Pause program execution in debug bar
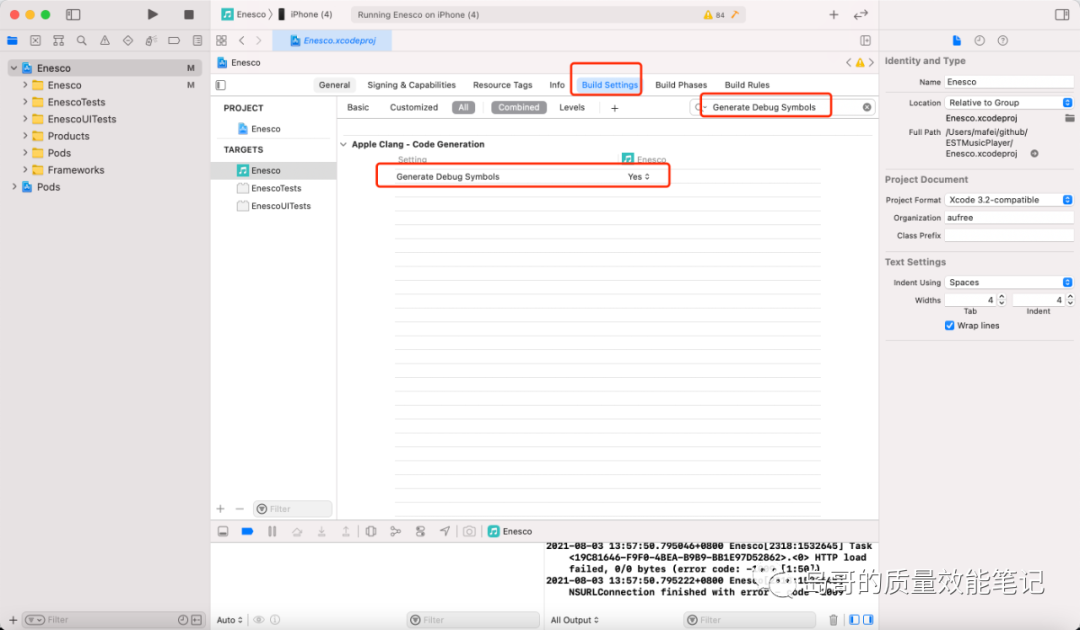1080x630 pixels. 272,532
